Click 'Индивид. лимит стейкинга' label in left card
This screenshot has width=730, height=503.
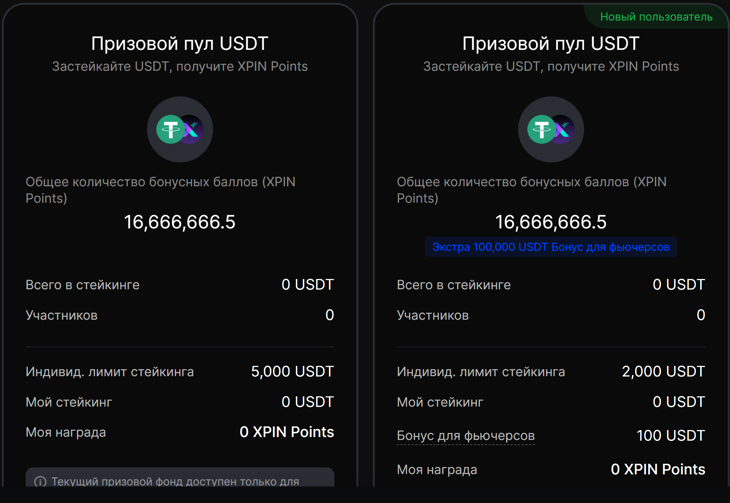[109, 372]
